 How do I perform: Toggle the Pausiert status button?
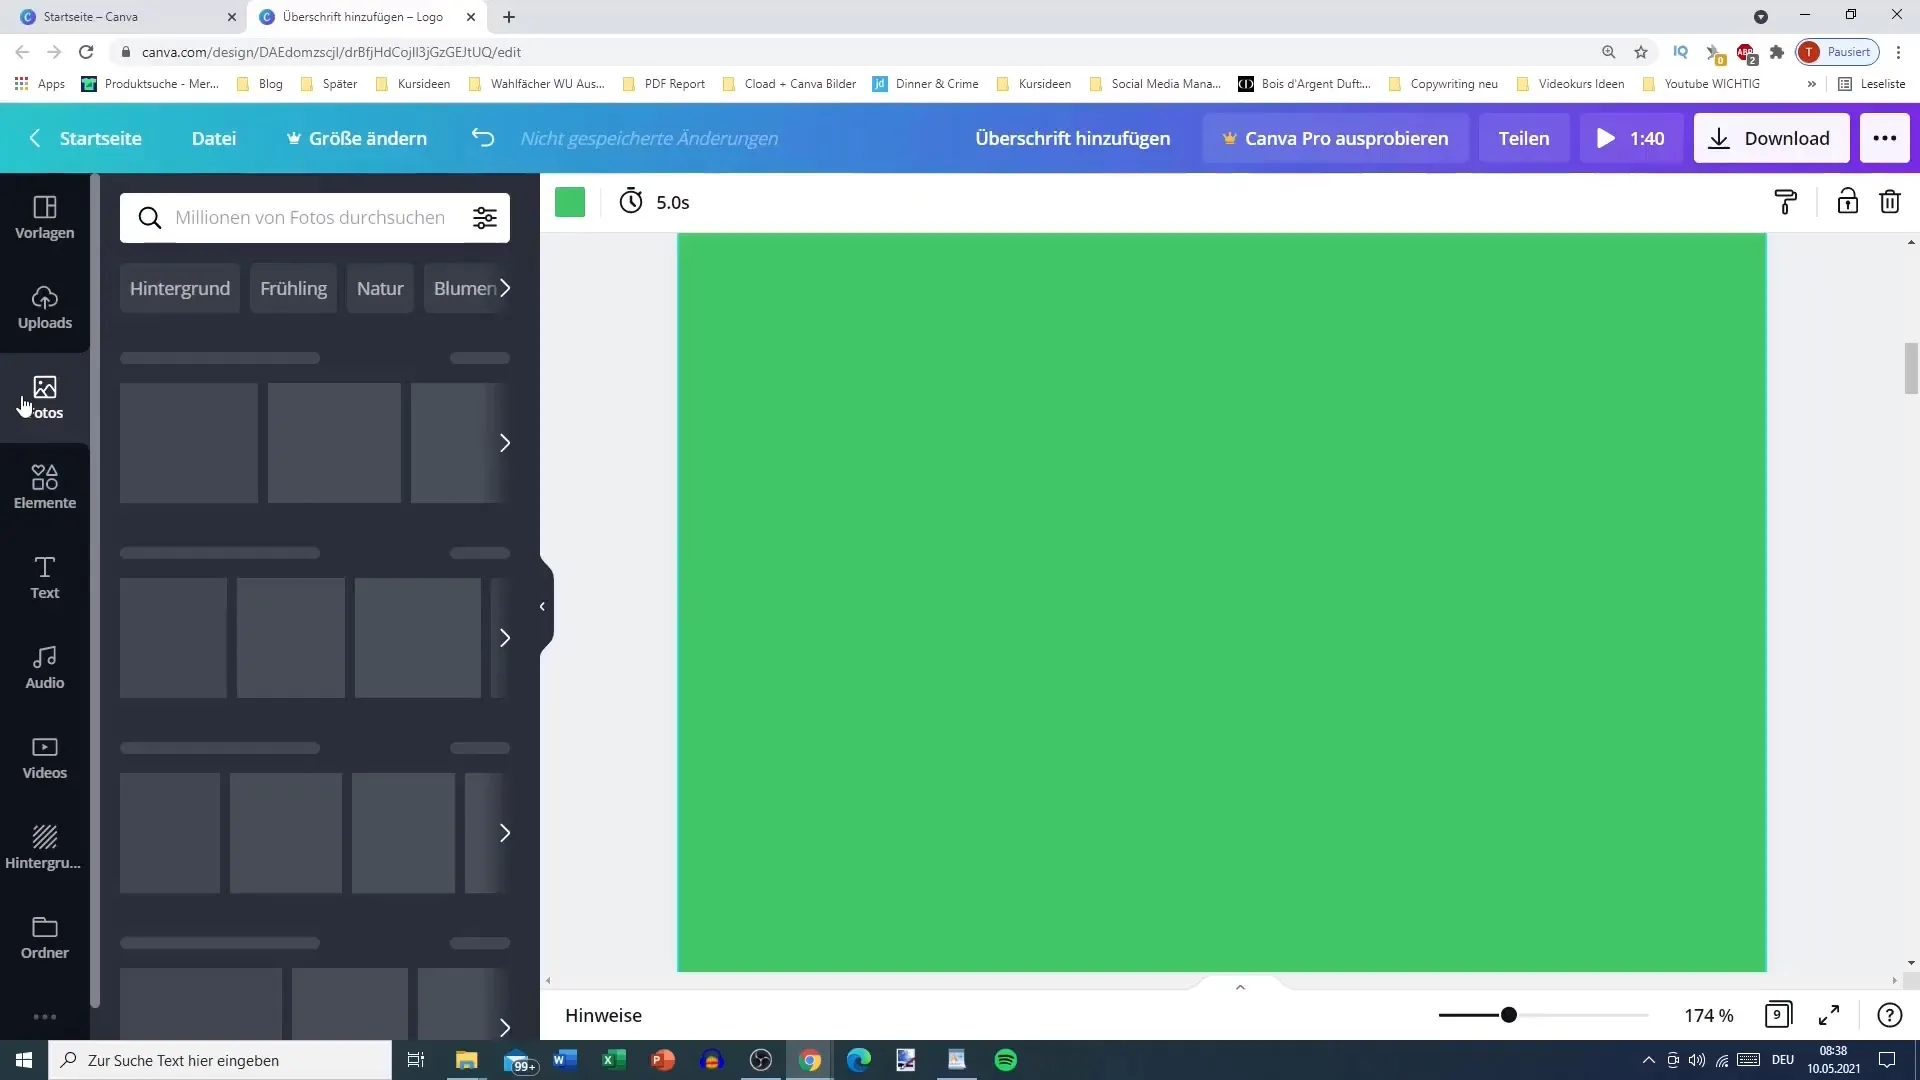click(x=1841, y=51)
